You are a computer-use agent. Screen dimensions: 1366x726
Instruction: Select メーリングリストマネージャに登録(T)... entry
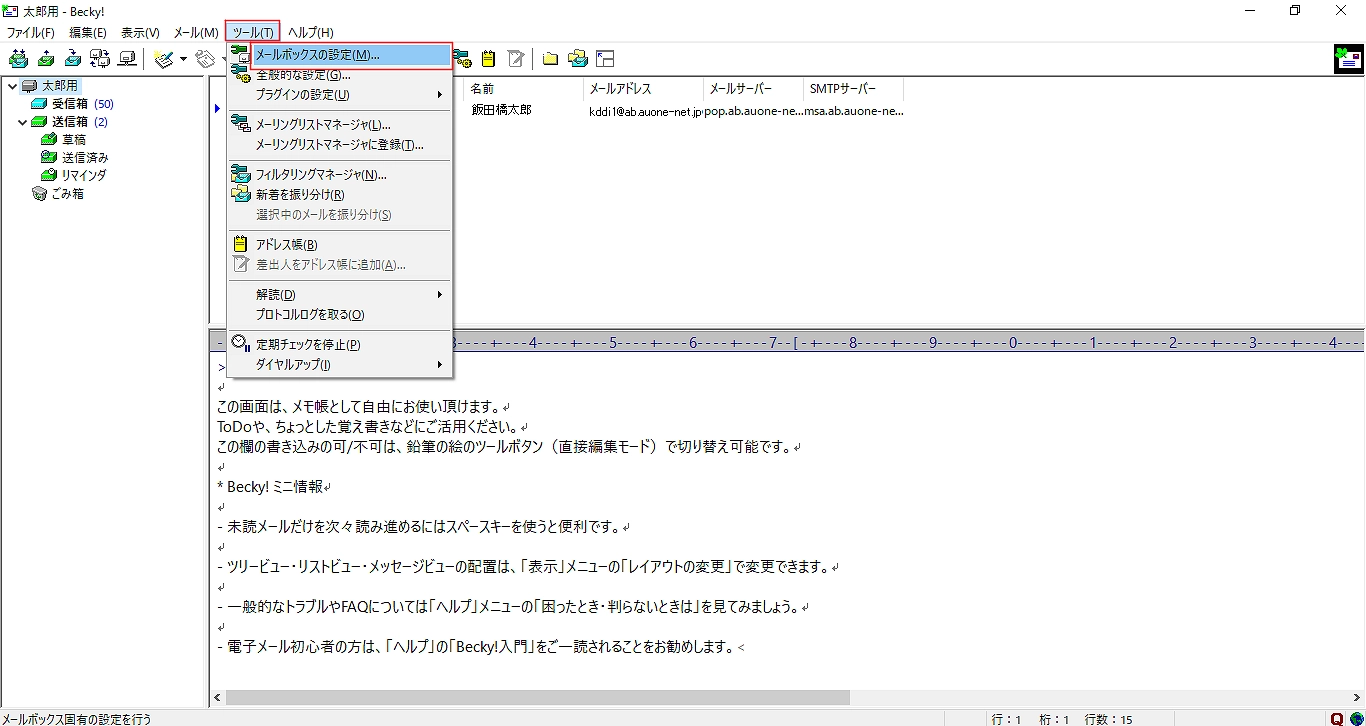(x=340, y=145)
